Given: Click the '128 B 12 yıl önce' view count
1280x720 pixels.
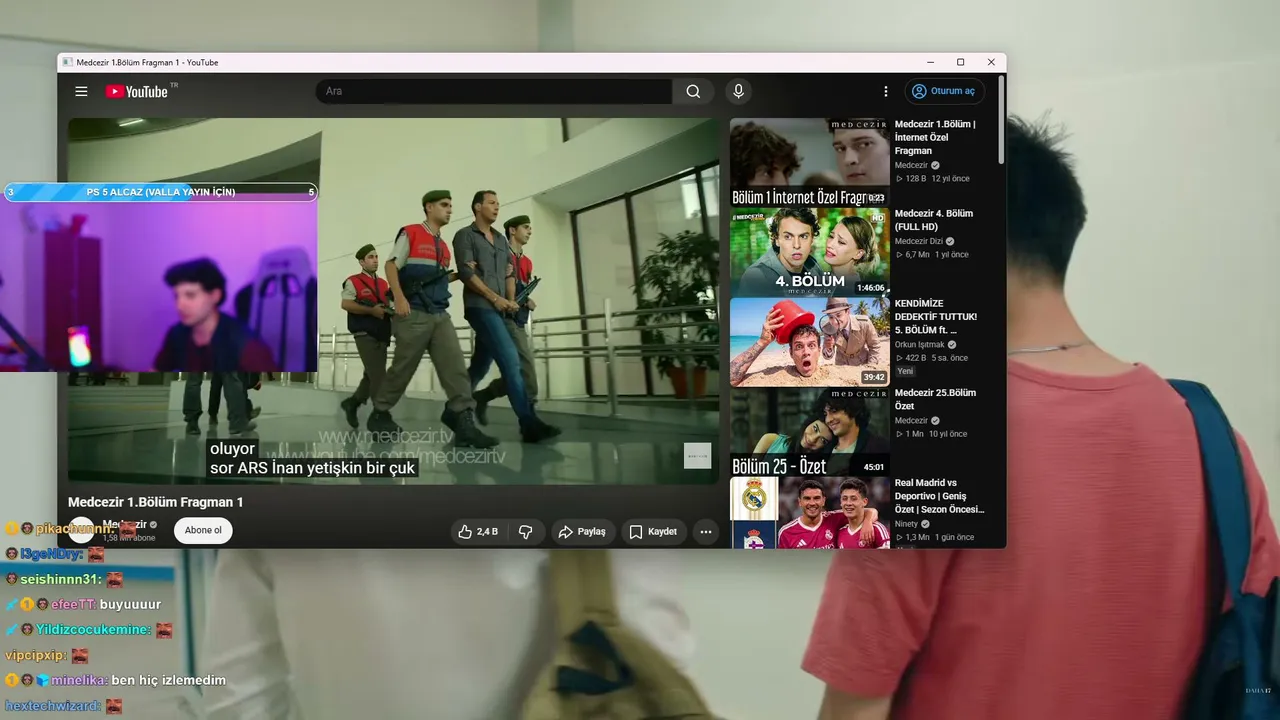Looking at the screenshot, I should 932,179.
